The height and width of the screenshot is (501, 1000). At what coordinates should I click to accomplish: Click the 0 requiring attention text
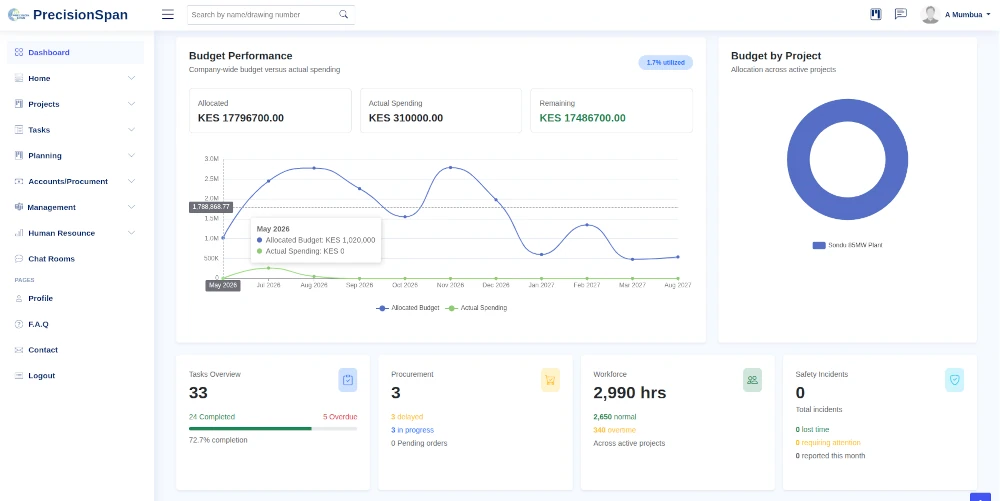(828, 442)
